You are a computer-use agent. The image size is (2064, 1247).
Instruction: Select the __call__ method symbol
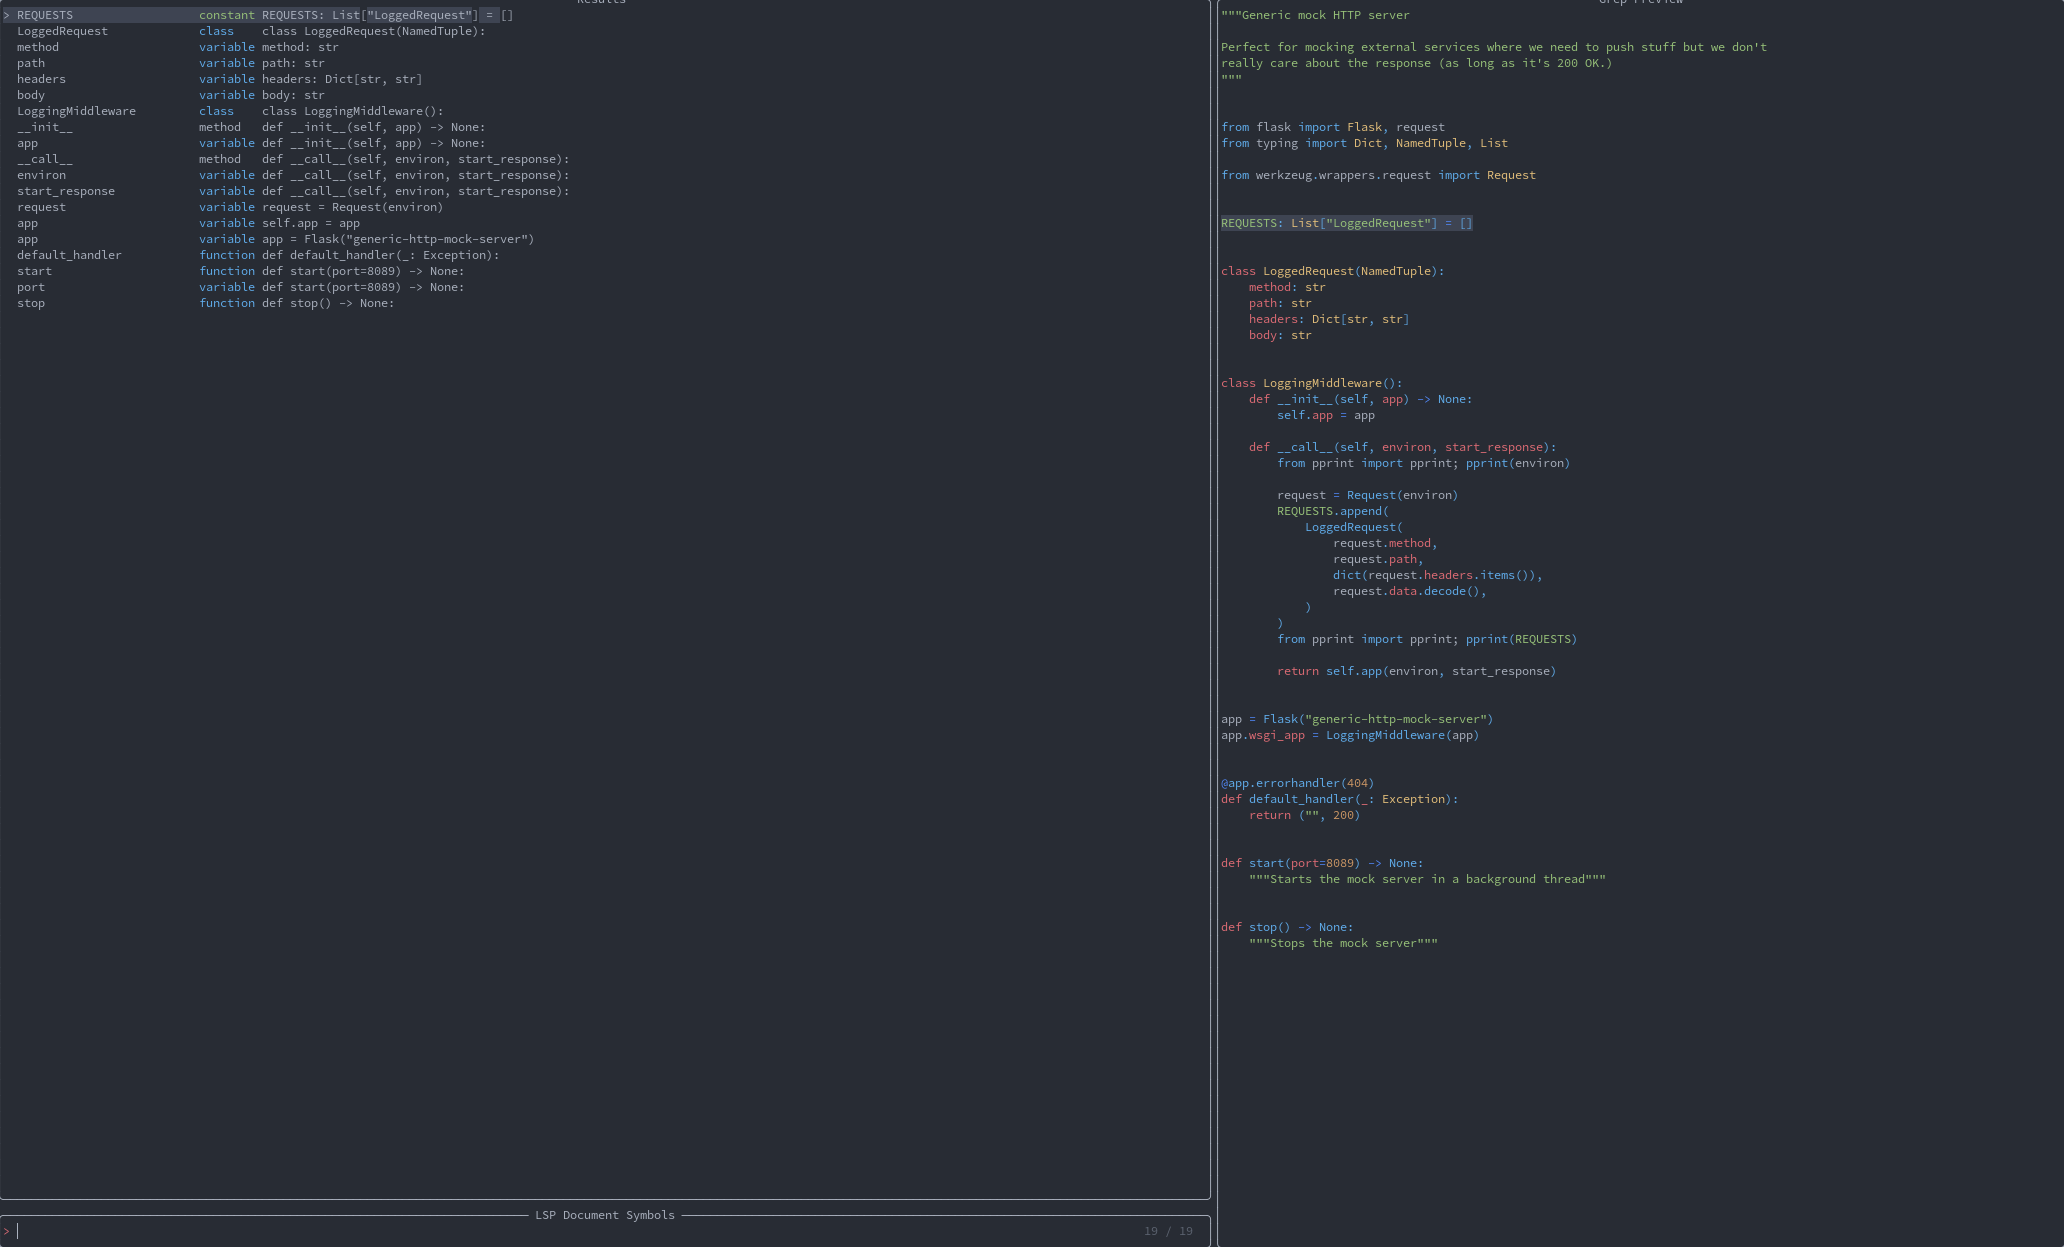(x=44, y=158)
